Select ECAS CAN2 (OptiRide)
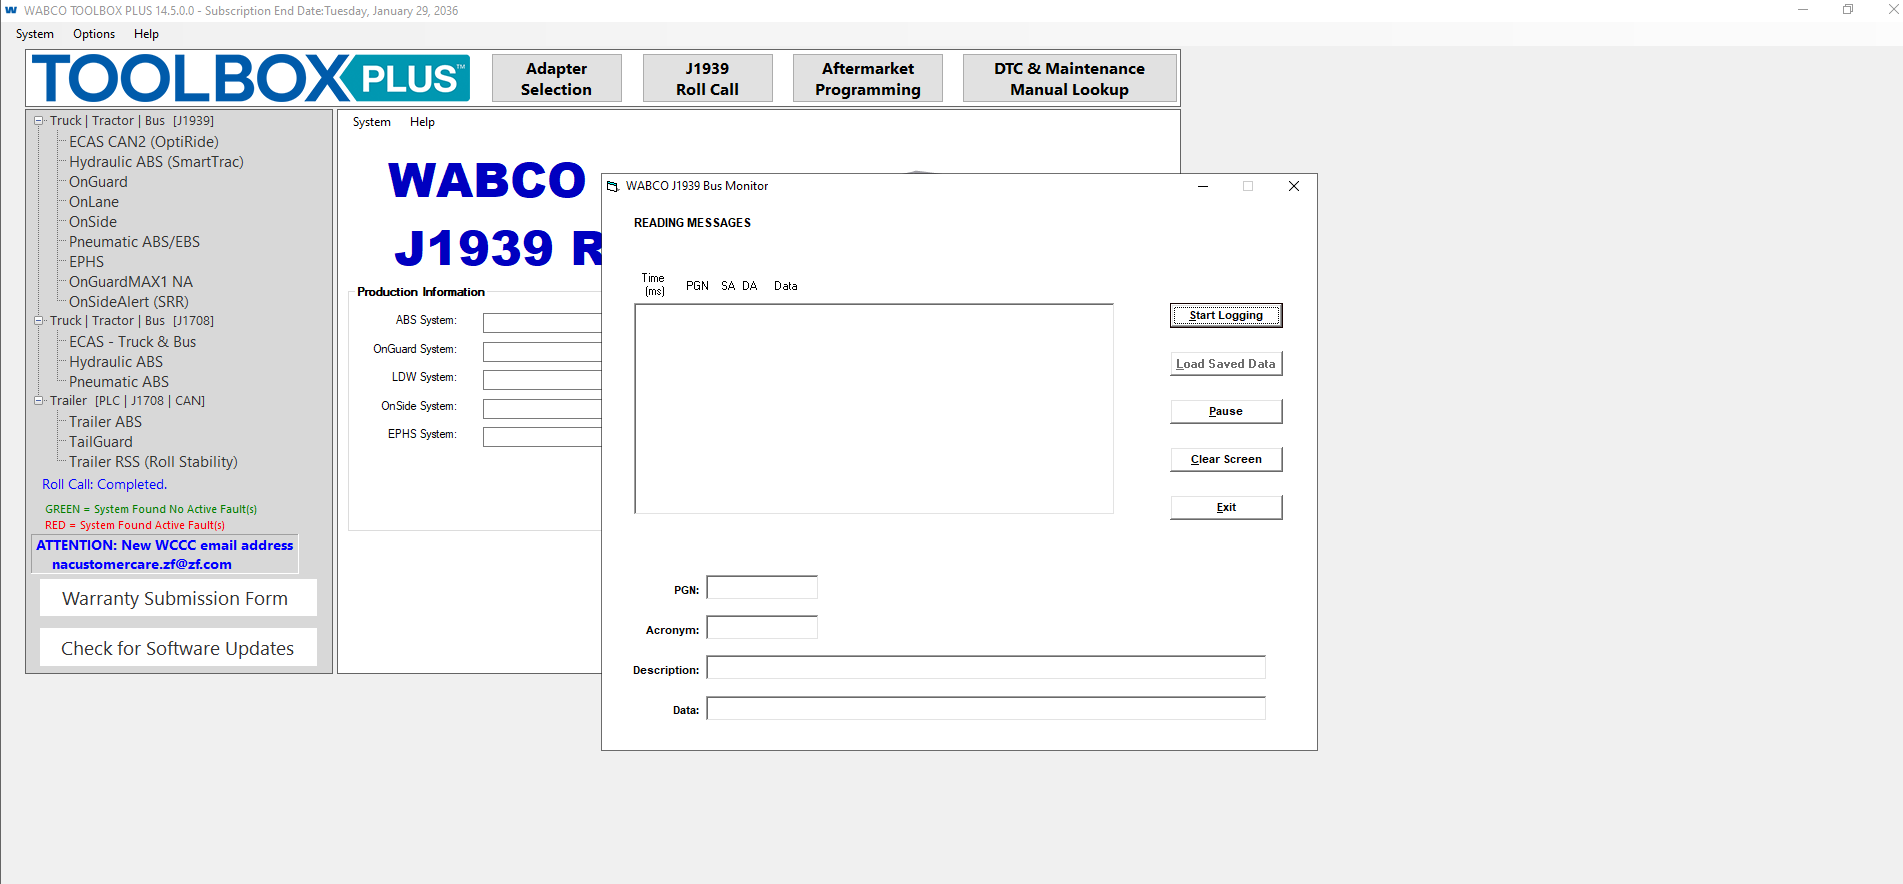Image resolution: width=1903 pixels, height=884 pixels. pyautogui.click(x=144, y=142)
